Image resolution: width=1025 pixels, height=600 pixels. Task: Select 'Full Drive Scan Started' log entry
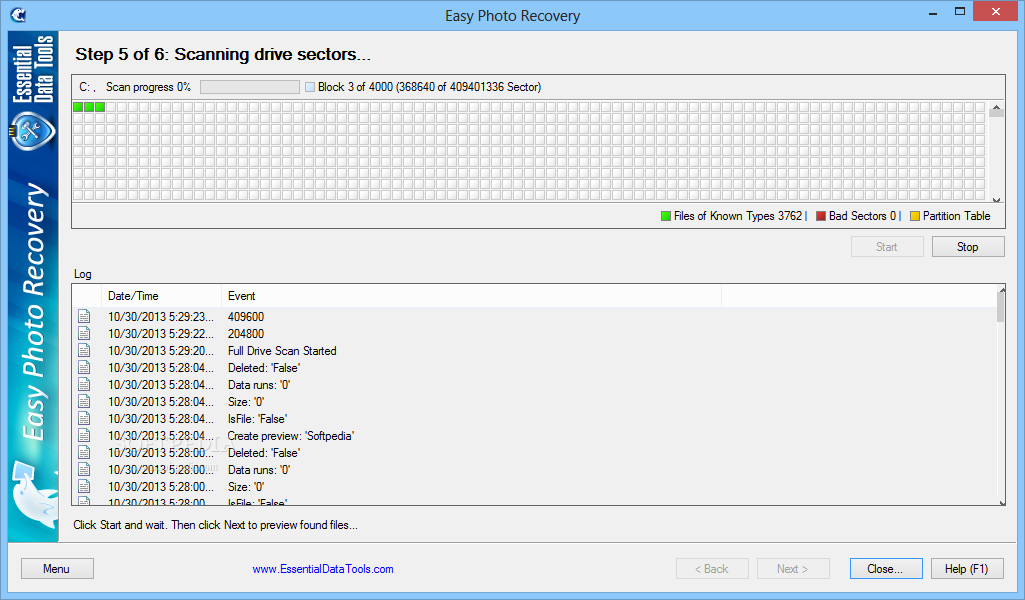282,351
